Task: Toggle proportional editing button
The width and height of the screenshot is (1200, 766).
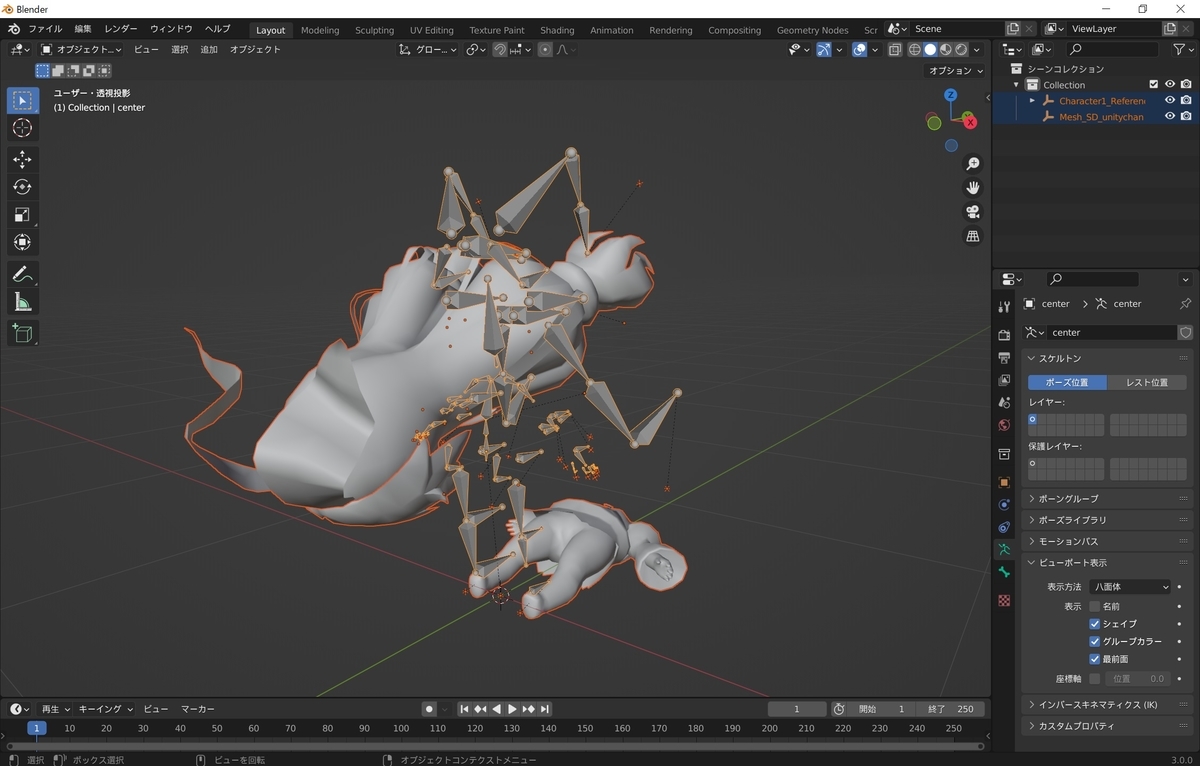Action: point(545,49)
